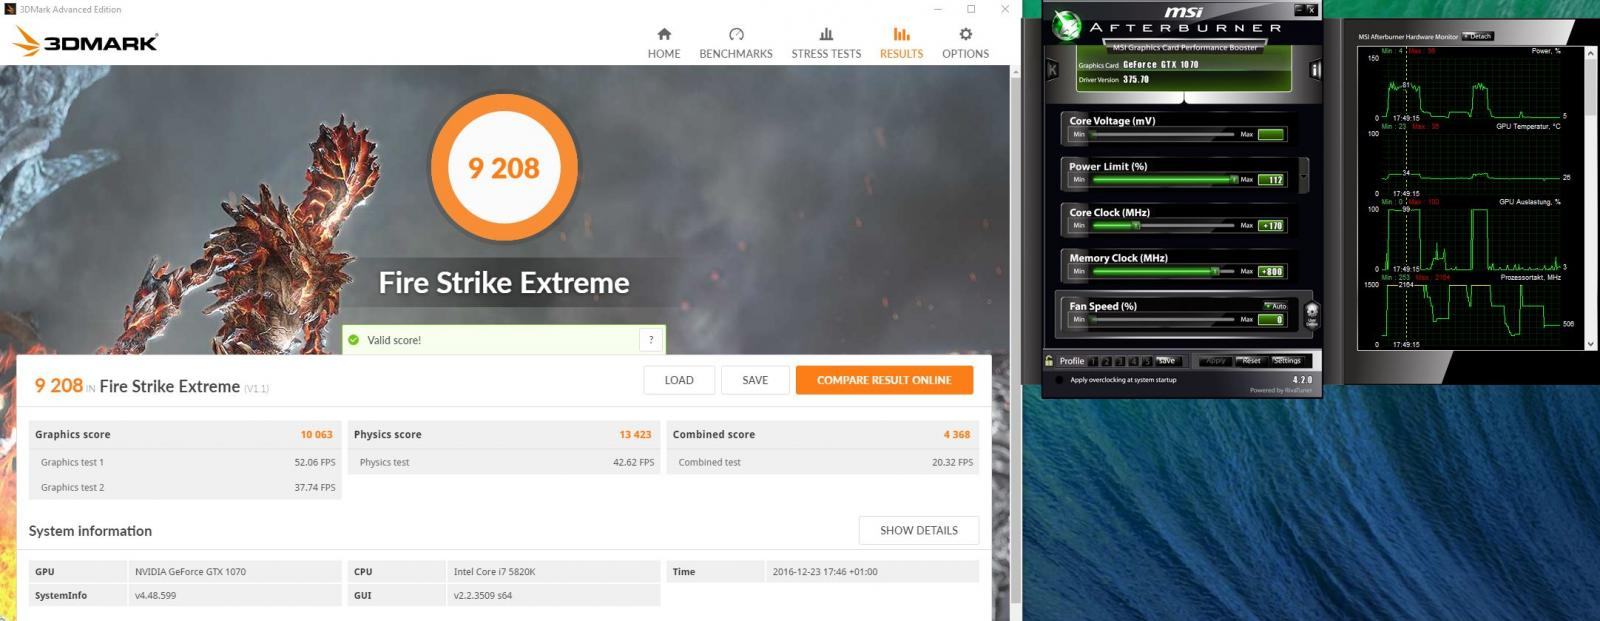Click the Core Clock slider handle
1600x621 pixels.
[1135, 226]
